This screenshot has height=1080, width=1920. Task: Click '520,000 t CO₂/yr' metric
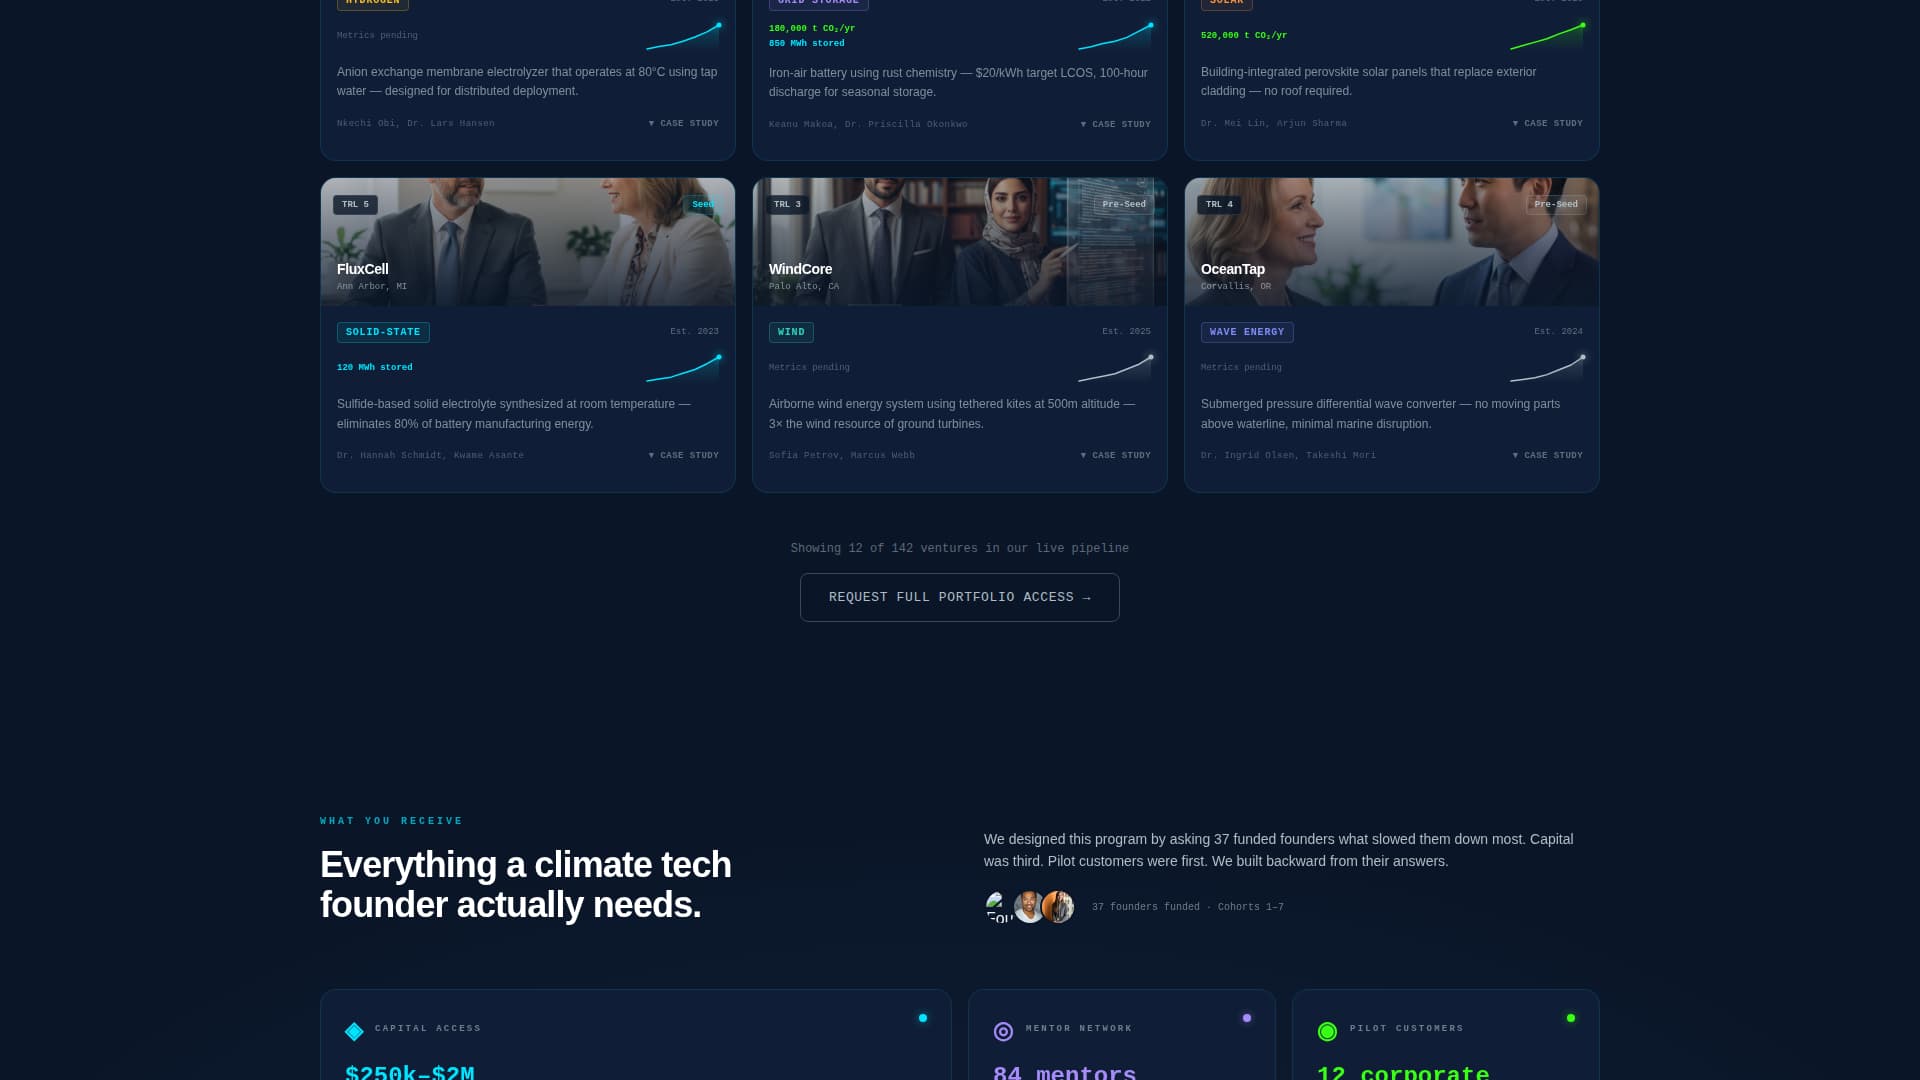tap(1244, 35)
